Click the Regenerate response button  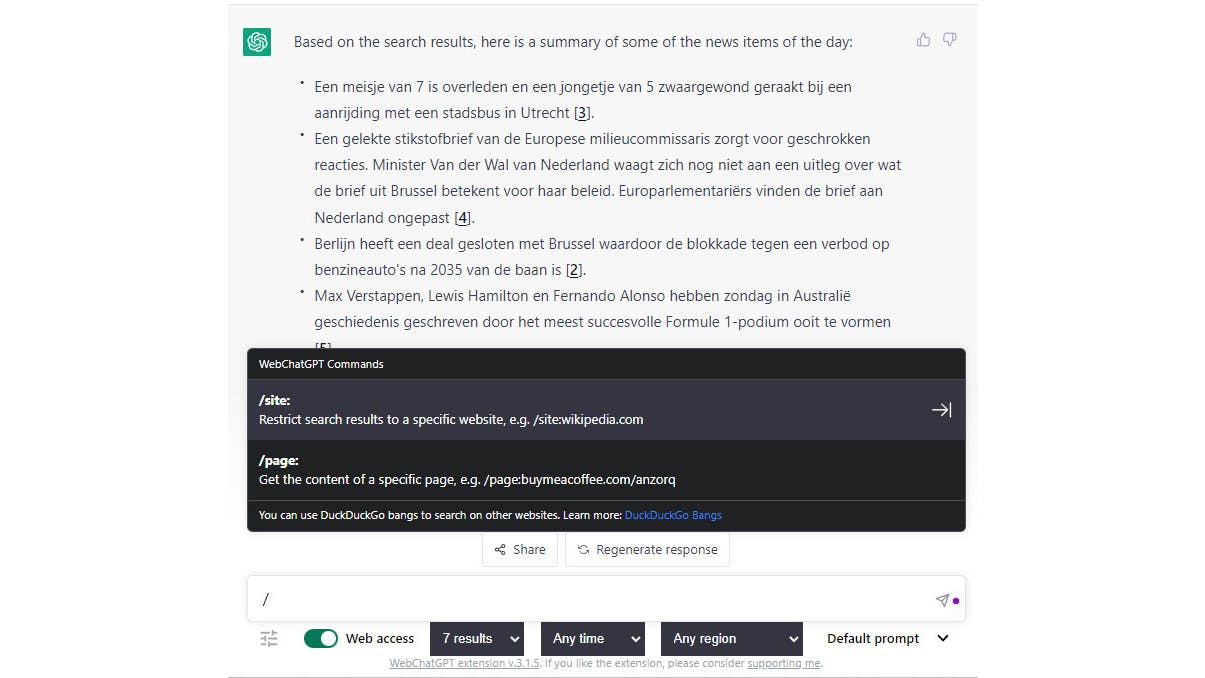pos(647,549)
